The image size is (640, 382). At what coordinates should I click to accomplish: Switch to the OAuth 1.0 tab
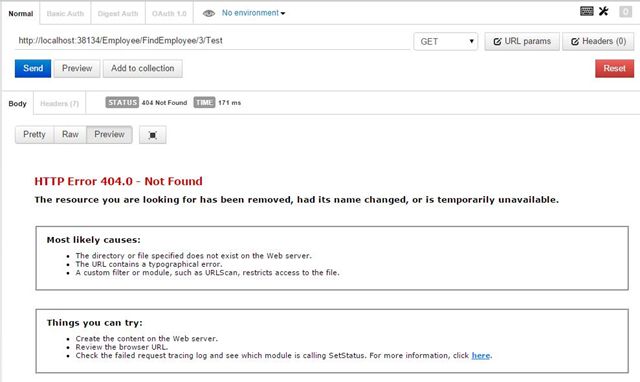pos(169,13)
